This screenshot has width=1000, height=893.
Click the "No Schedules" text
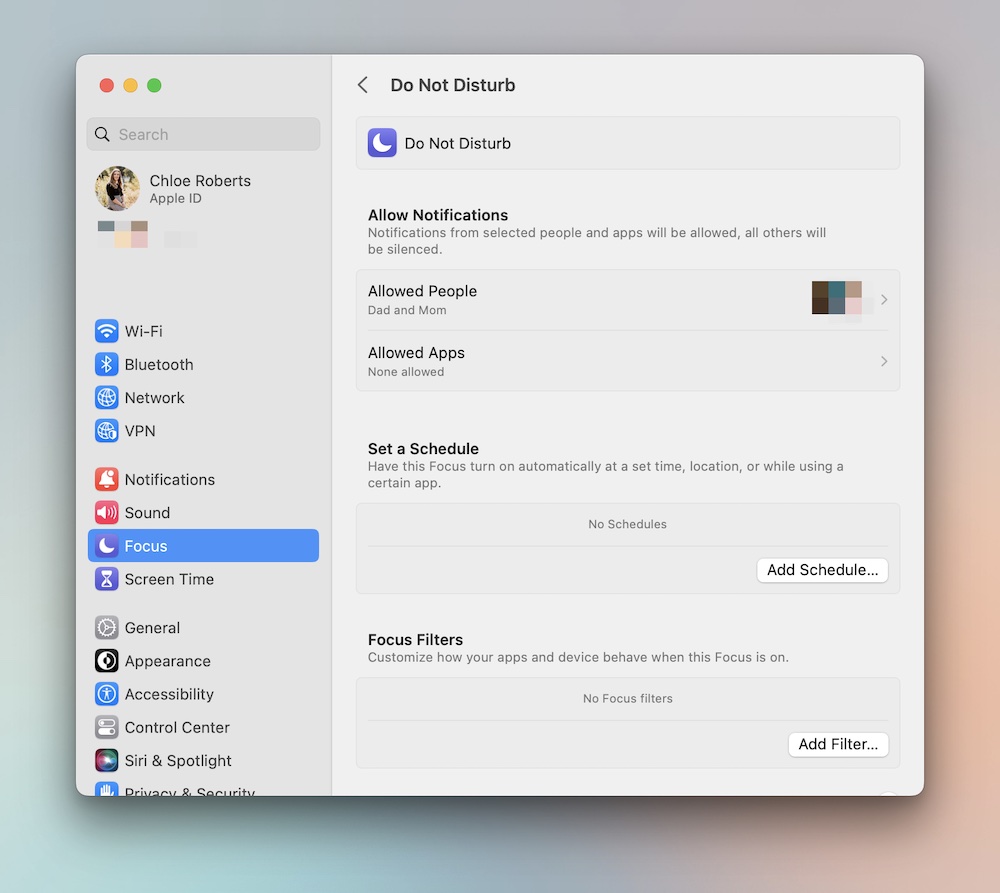pos(628,524)
